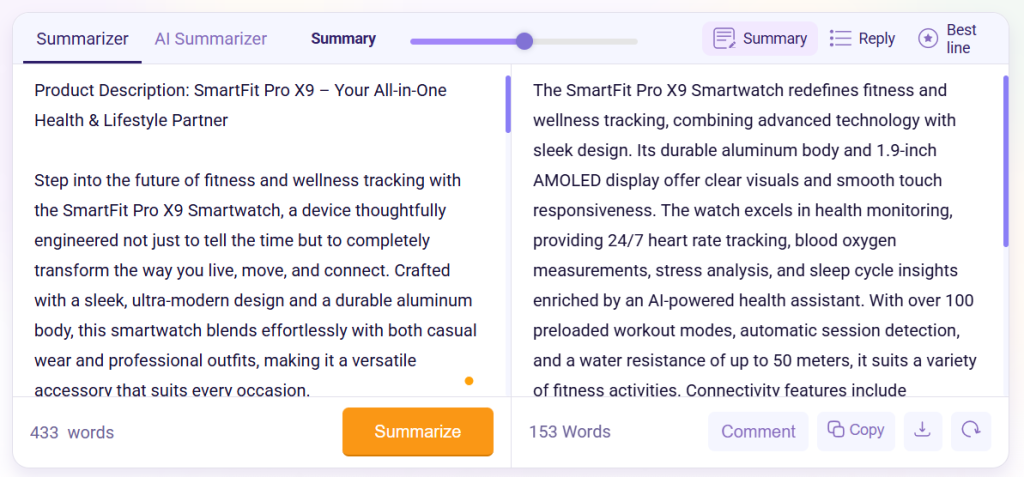Image resolution: width=1024 pixels, height=477 pixels.
Task: Click the Reply list icon
Action: click(x=841, y=39)
